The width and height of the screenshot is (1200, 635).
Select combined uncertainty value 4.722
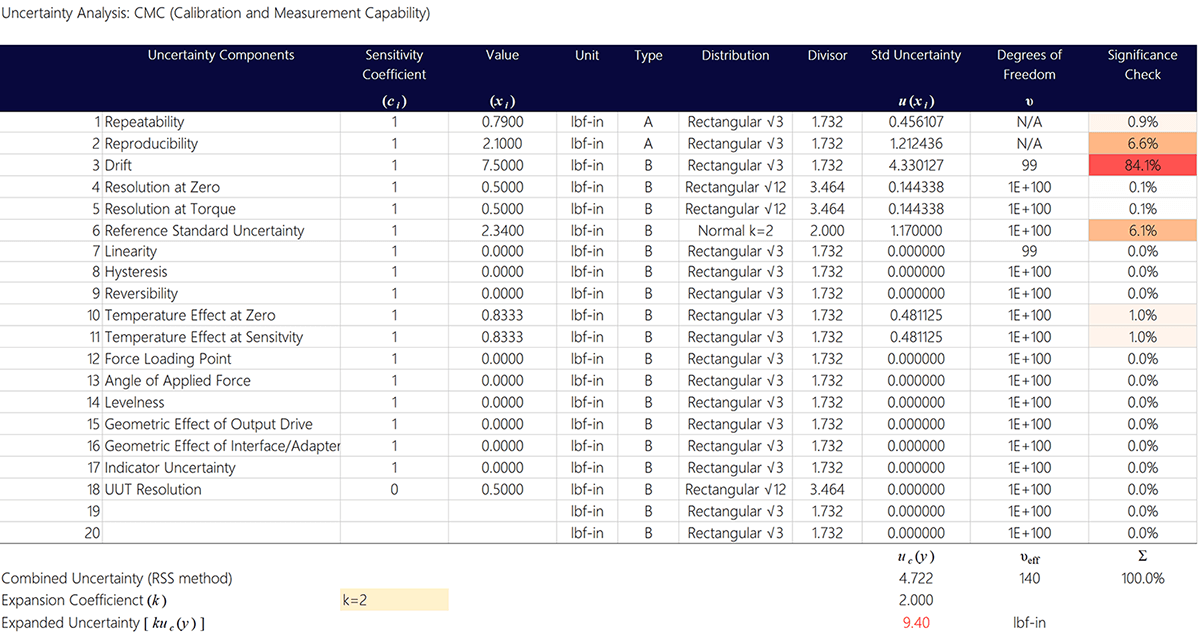pos(916,578)
